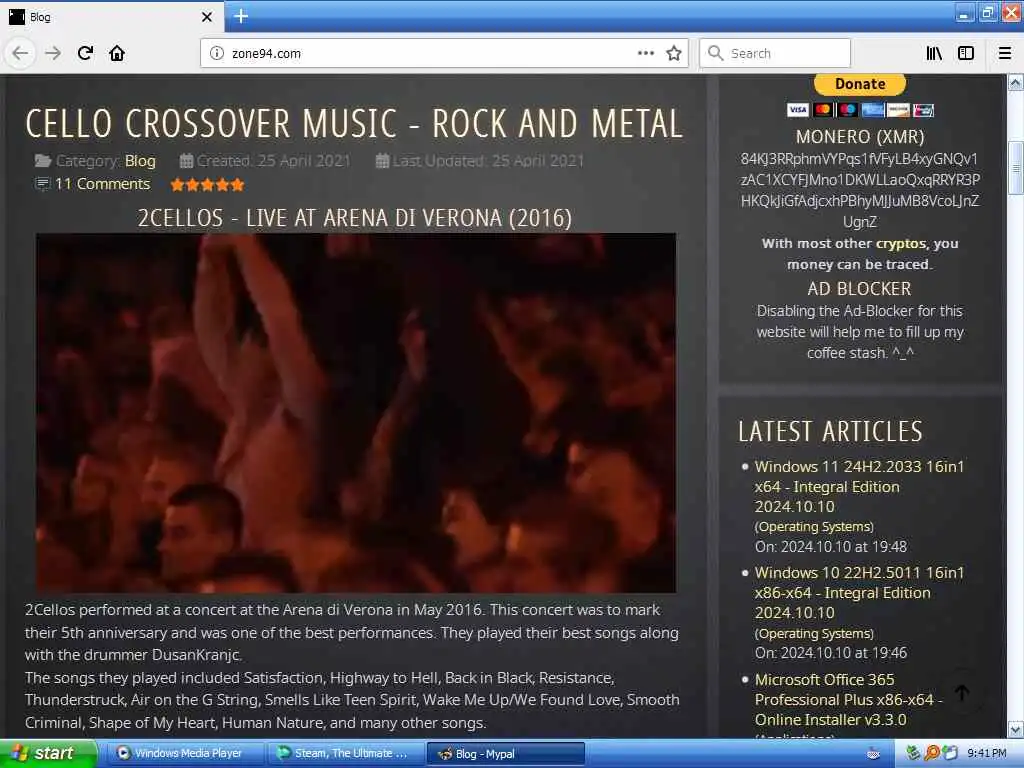Click the AD BLOCKER heading

(859, 289)
